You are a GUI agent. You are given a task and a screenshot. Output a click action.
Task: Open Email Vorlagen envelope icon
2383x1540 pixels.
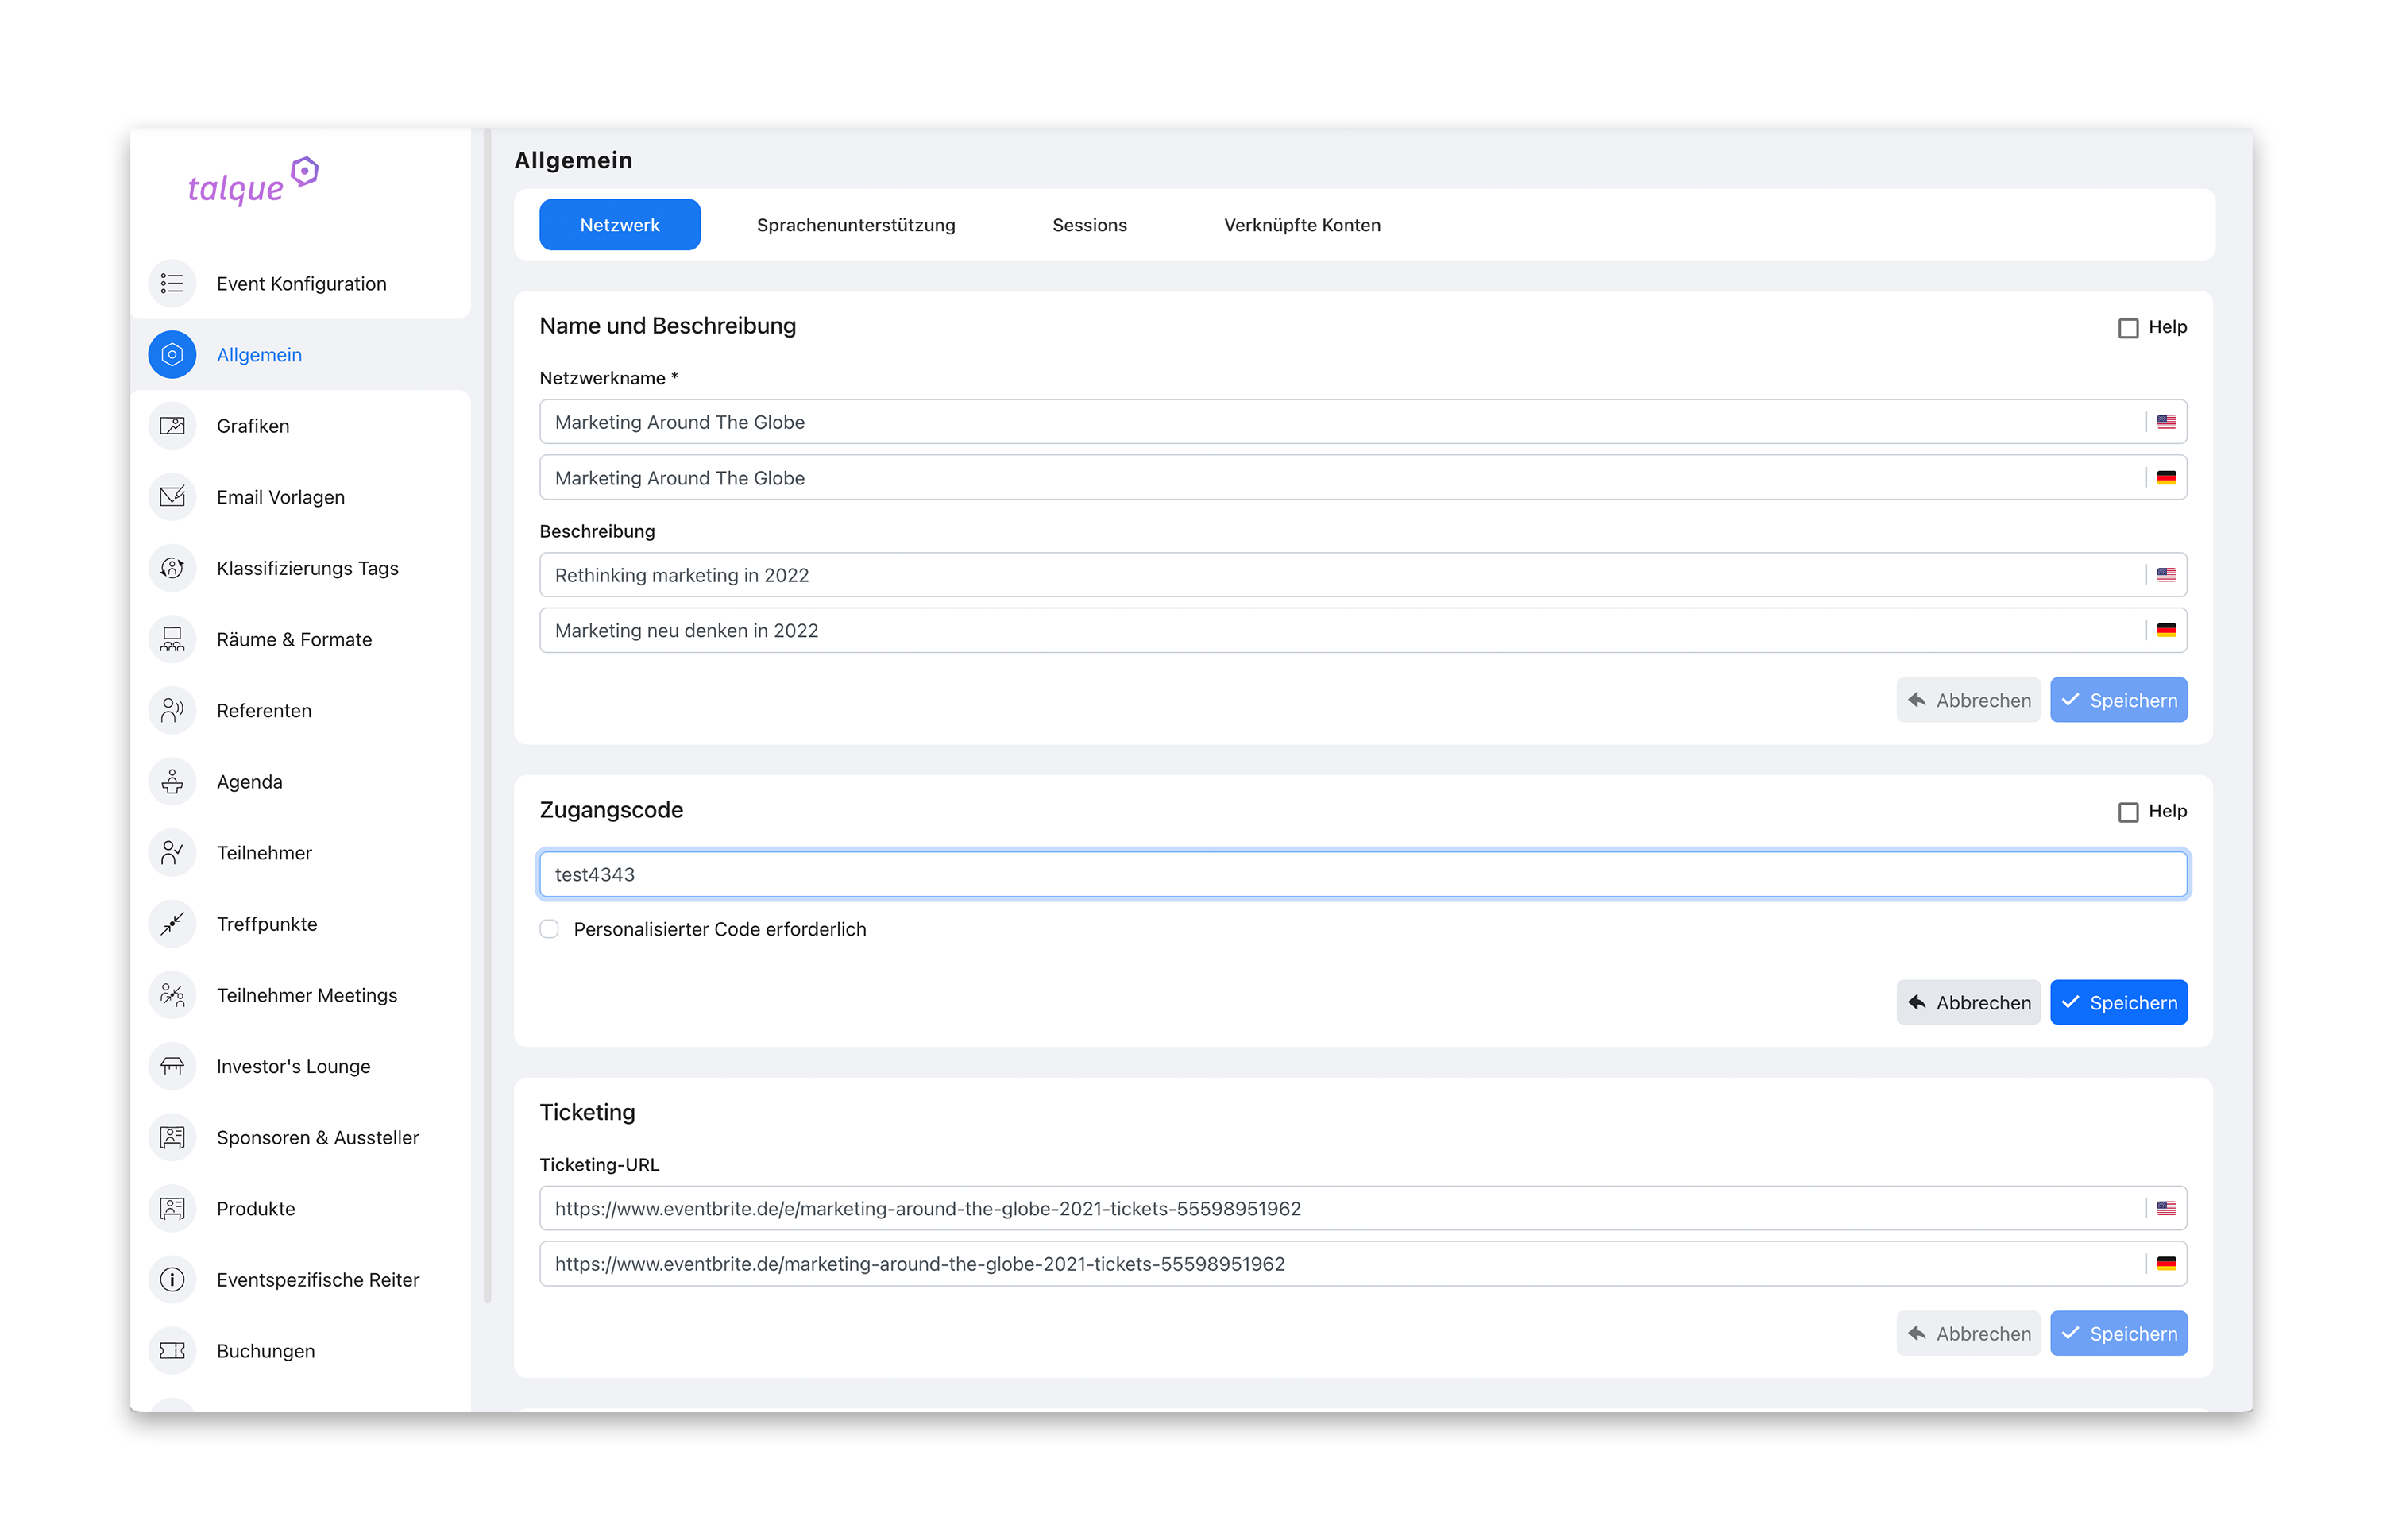point(172,497)
